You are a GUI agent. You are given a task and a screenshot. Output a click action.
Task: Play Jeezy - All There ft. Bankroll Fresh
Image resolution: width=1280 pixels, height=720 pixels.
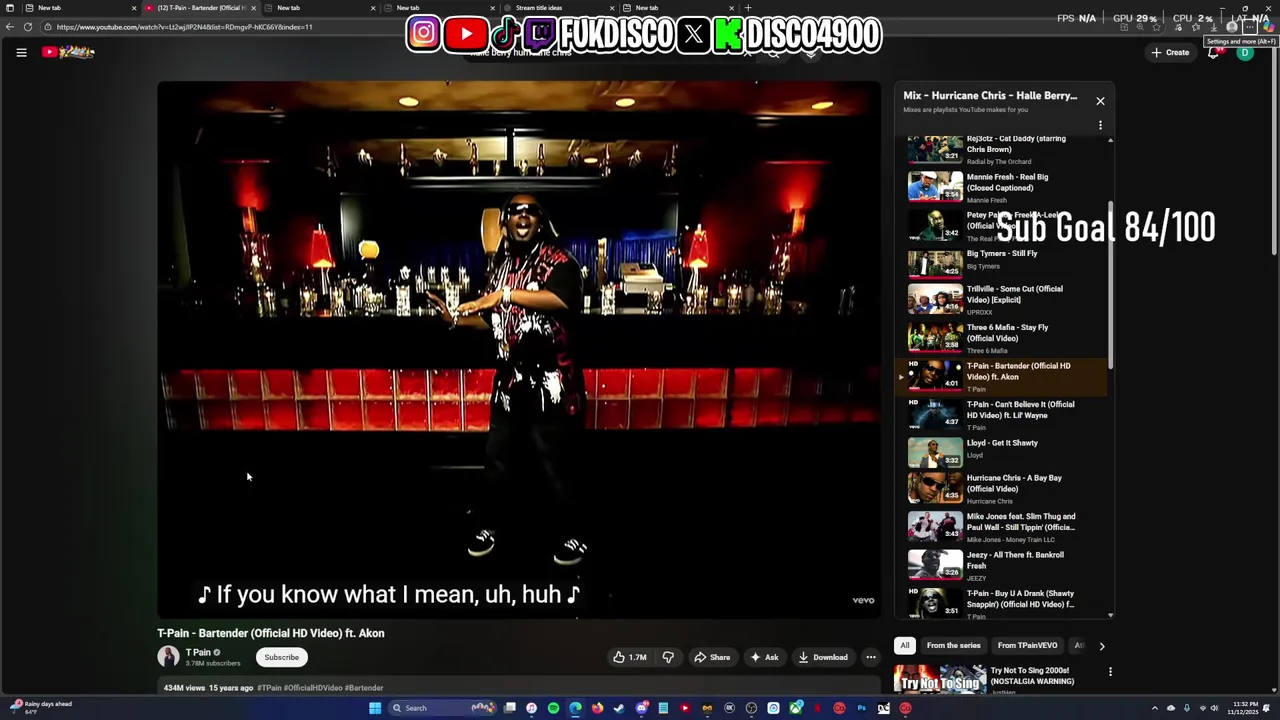(1000, 565)
